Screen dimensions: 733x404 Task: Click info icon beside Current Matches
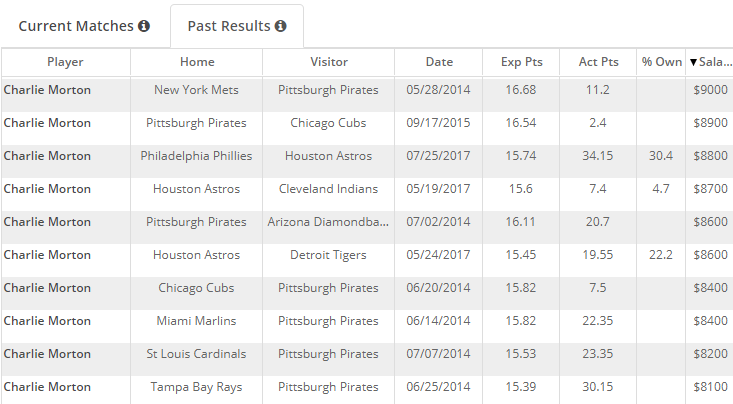(144, 26)
